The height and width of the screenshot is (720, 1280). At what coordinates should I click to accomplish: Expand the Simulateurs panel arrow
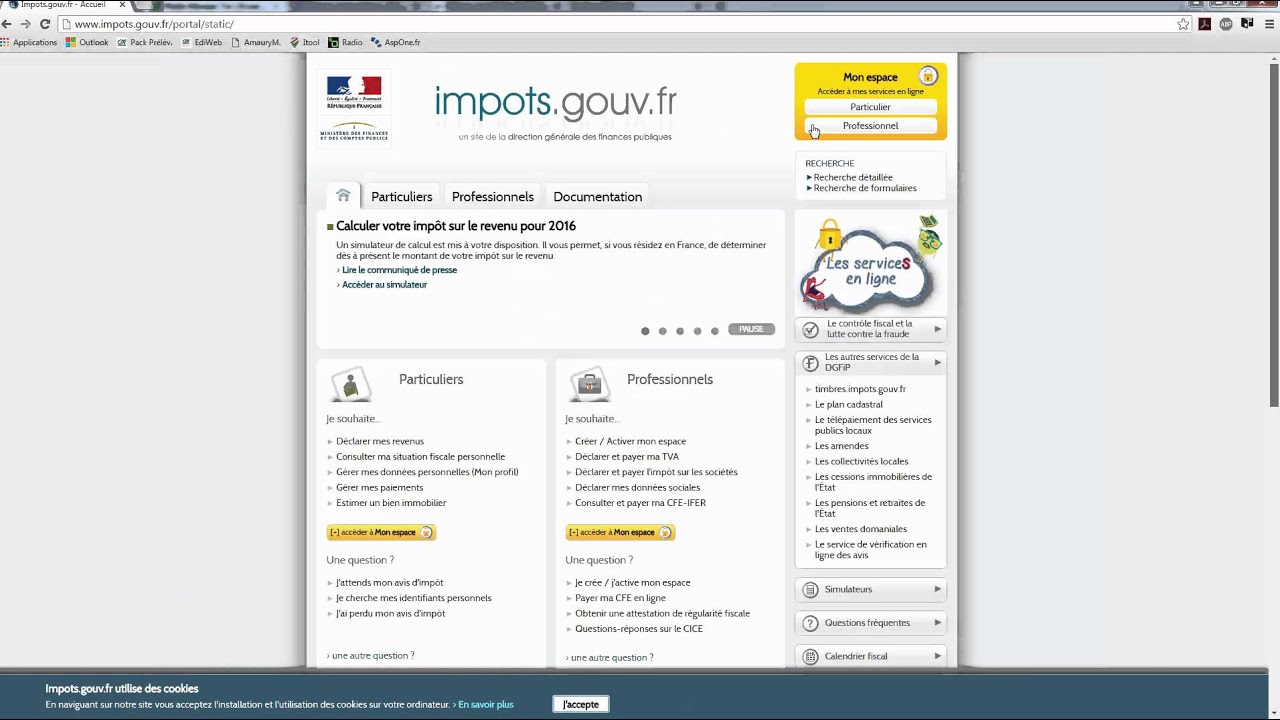pyautogui.click(x=937, y=589)
